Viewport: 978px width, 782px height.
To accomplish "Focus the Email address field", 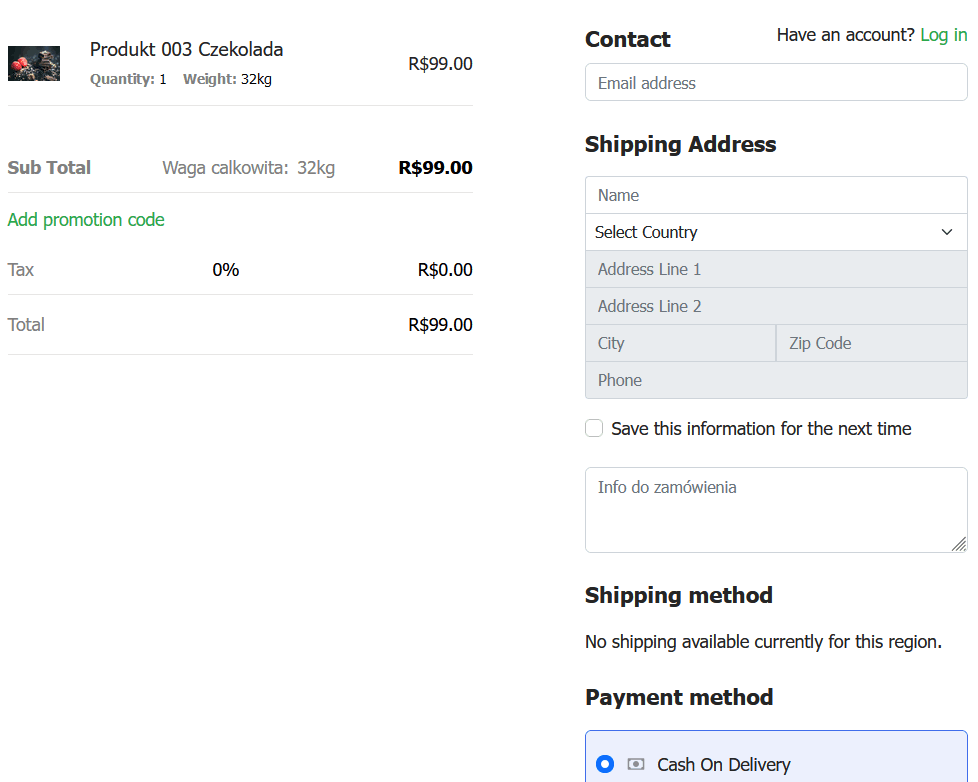I will click(776, 83).
